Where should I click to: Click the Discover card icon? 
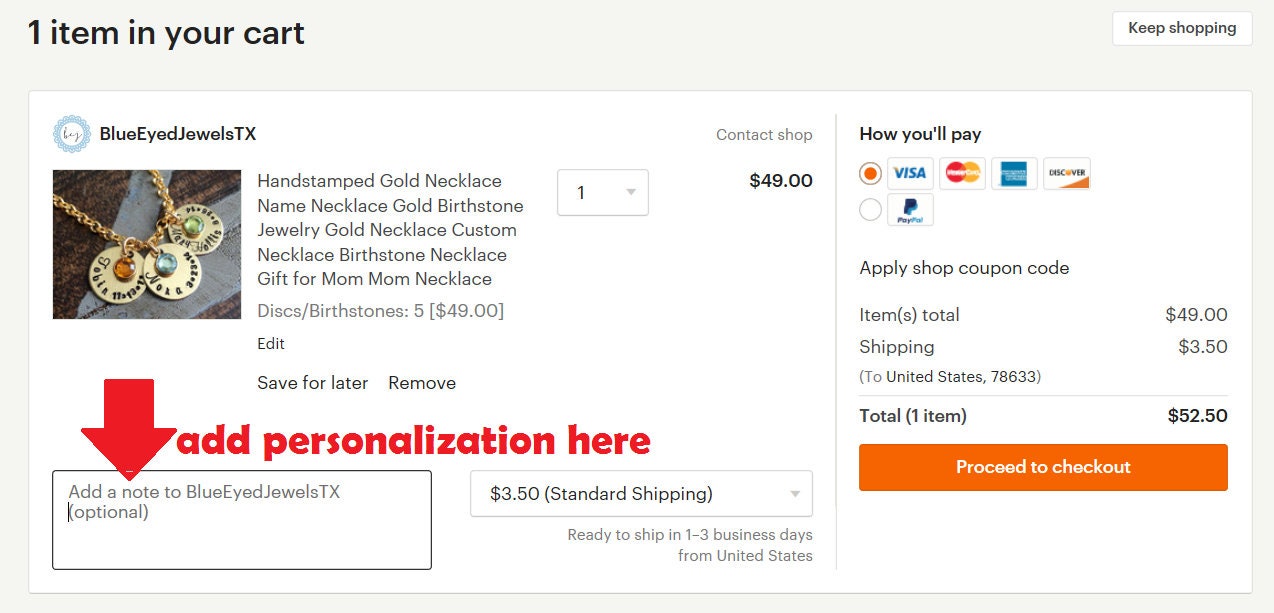pos(1066,173)
